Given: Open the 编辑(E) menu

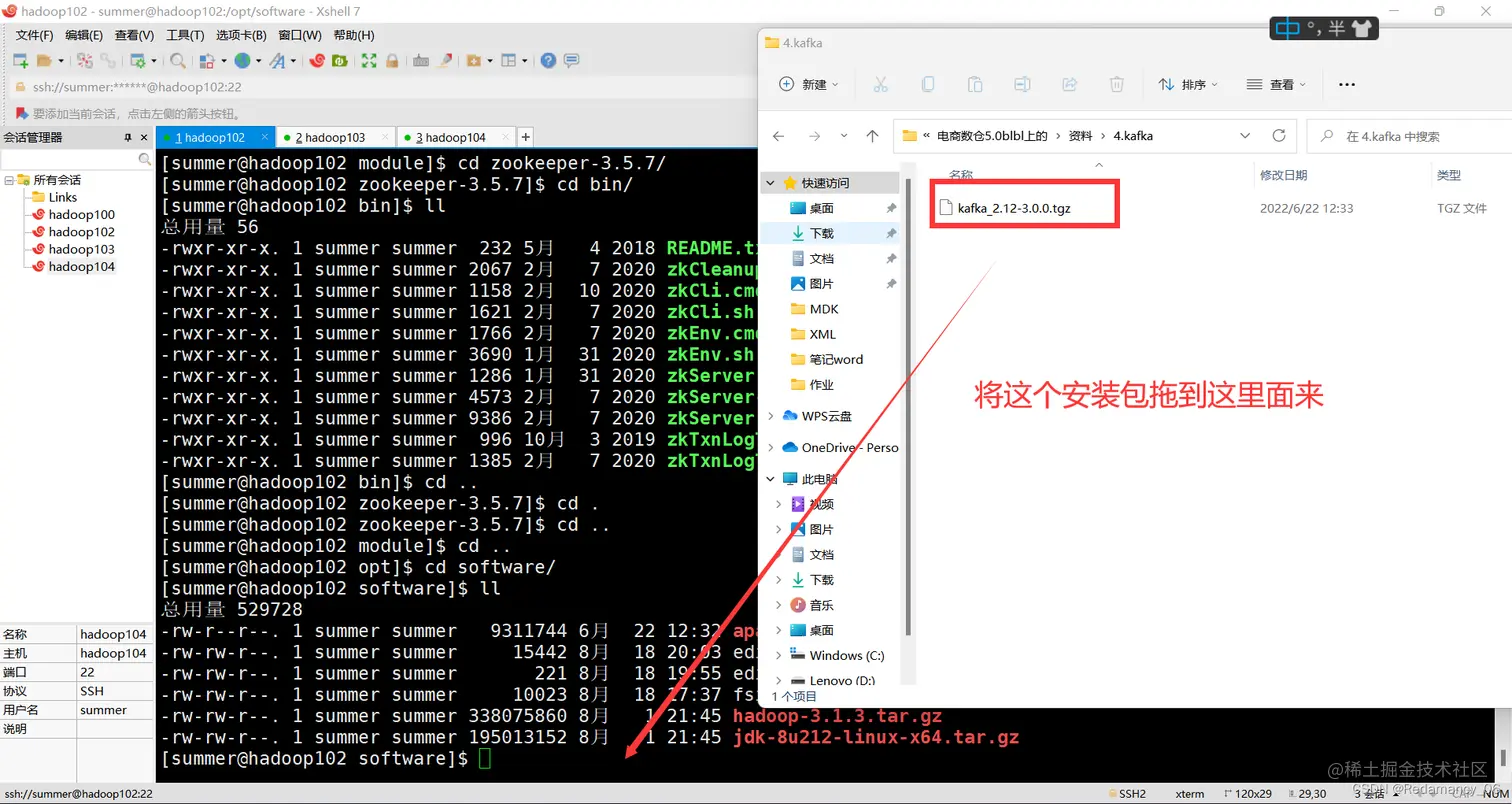Looking at the screenshot, I should pyautogui.click(x=84, y=35).
